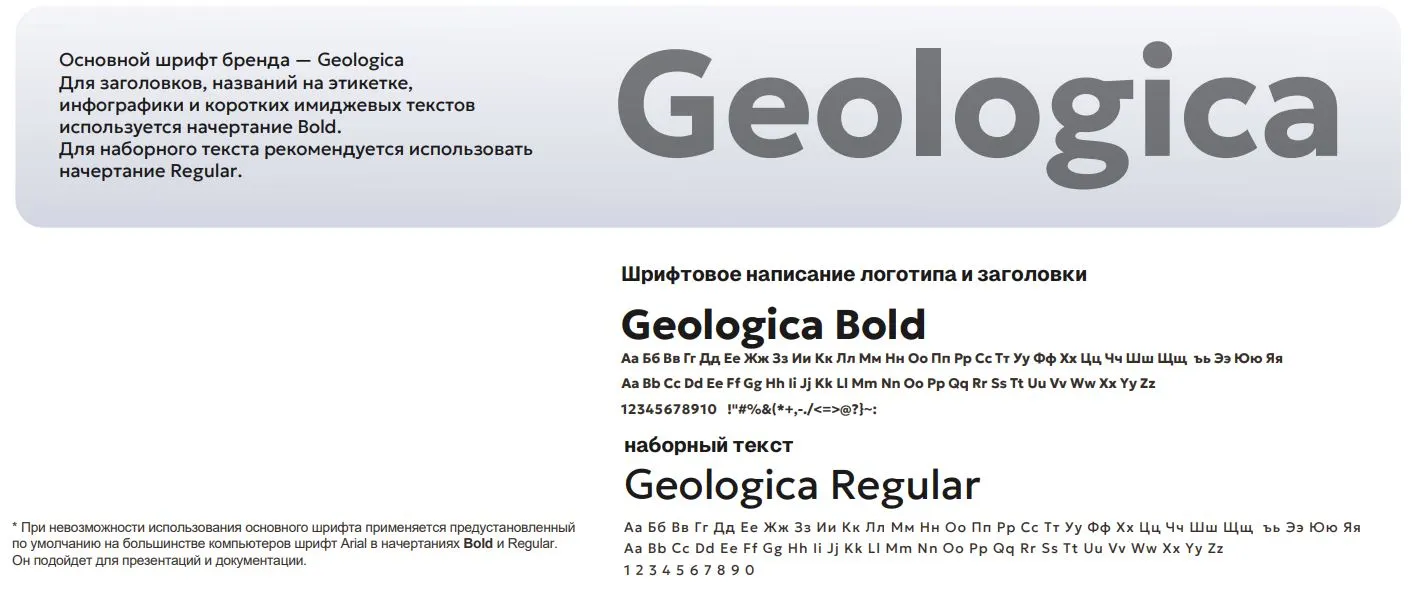Click the regular digits row ending in 0

pos(688,570)
